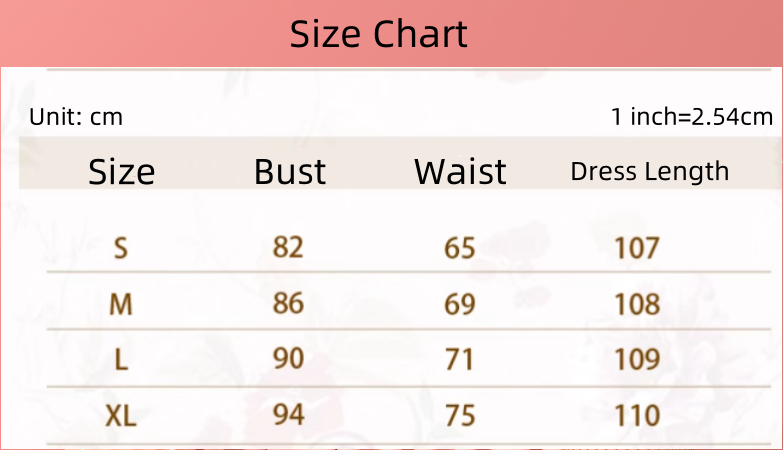The image size is (783, 450).
Task: Click the M size row label
Action: [121, 303]
